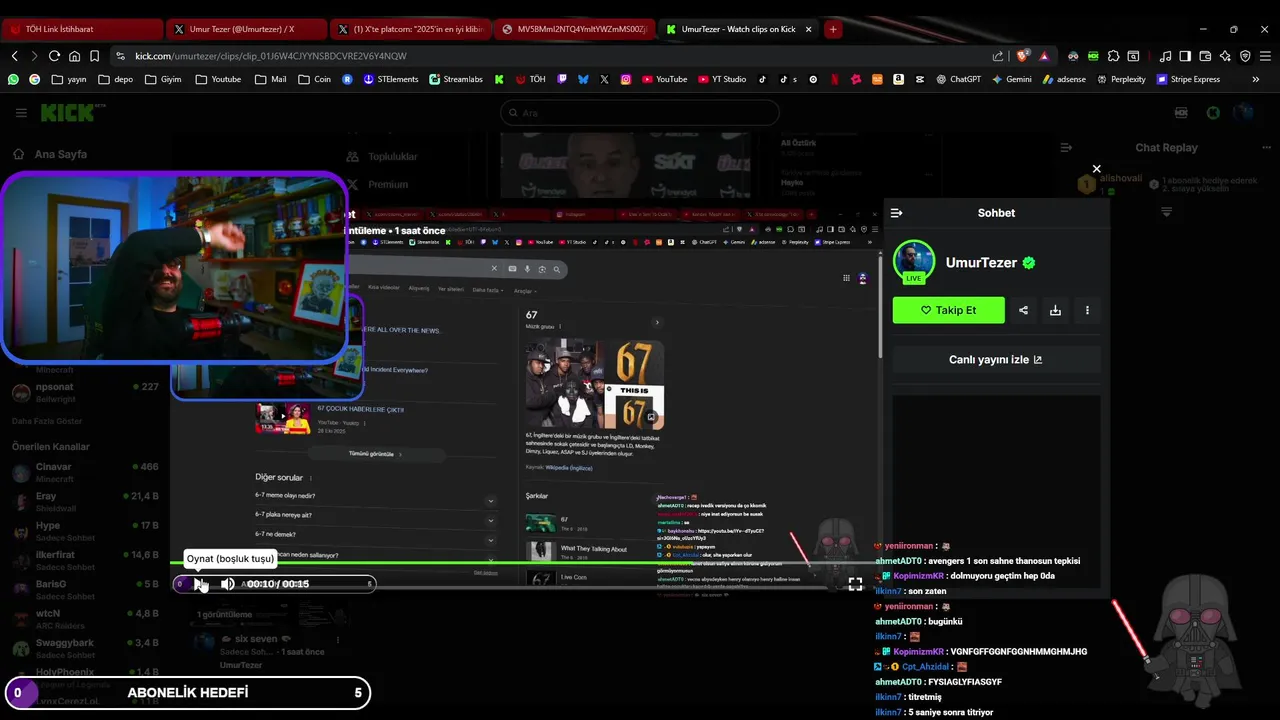Viewport: 1280px width, 720px height.
Task: Bookmark this page with the bookmark icon
Action: click(94, 56)
